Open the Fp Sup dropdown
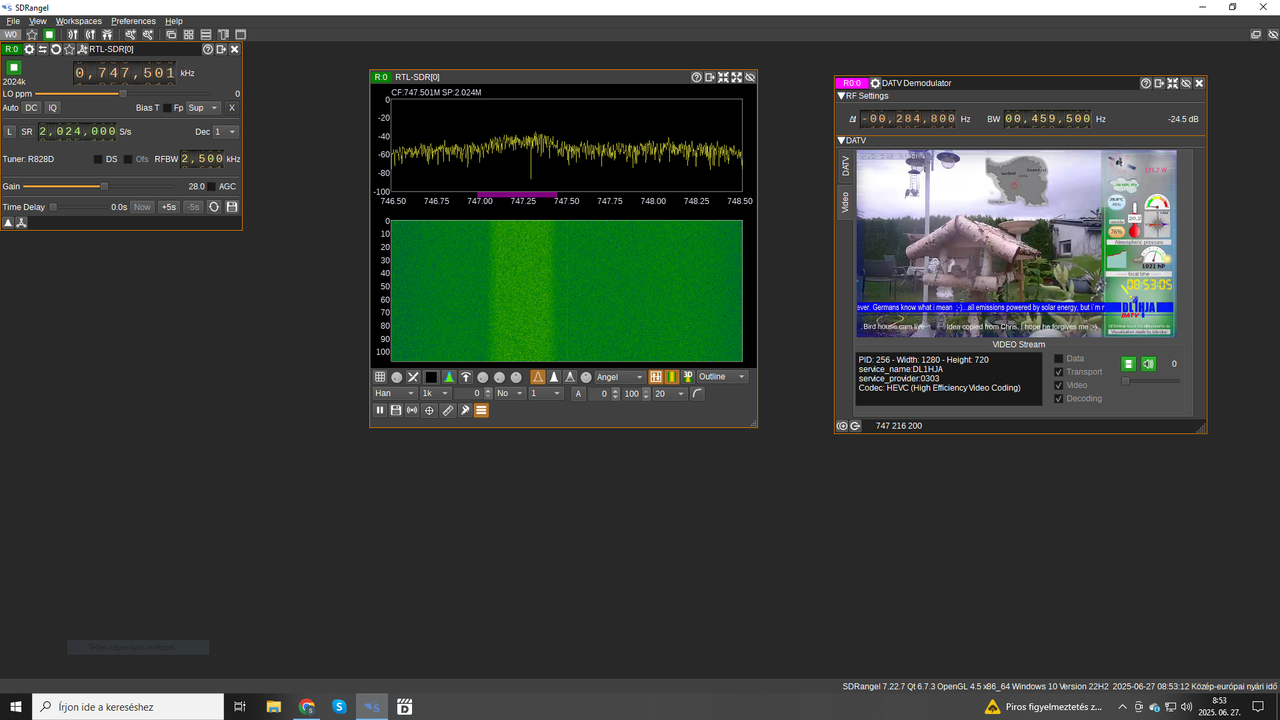Viewport: 1280px width, 720px height. pos(203,107)
